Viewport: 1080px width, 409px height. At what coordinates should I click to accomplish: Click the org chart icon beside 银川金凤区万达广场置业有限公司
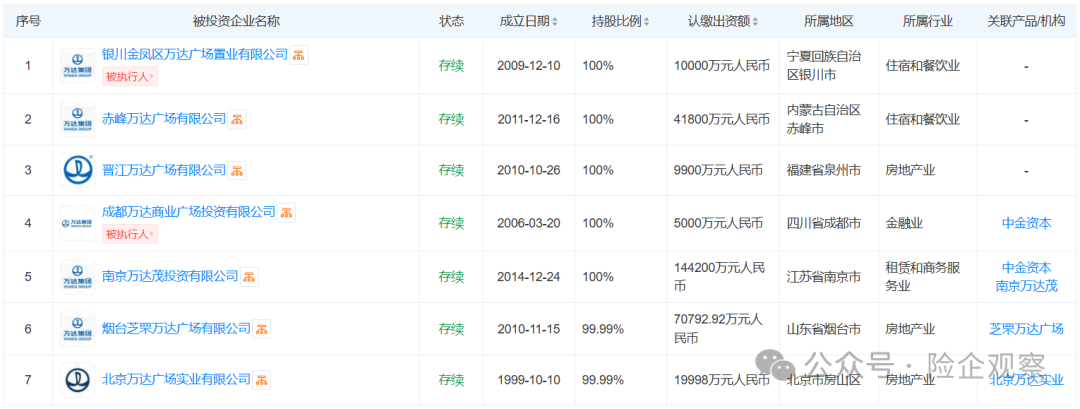point(300,55)
